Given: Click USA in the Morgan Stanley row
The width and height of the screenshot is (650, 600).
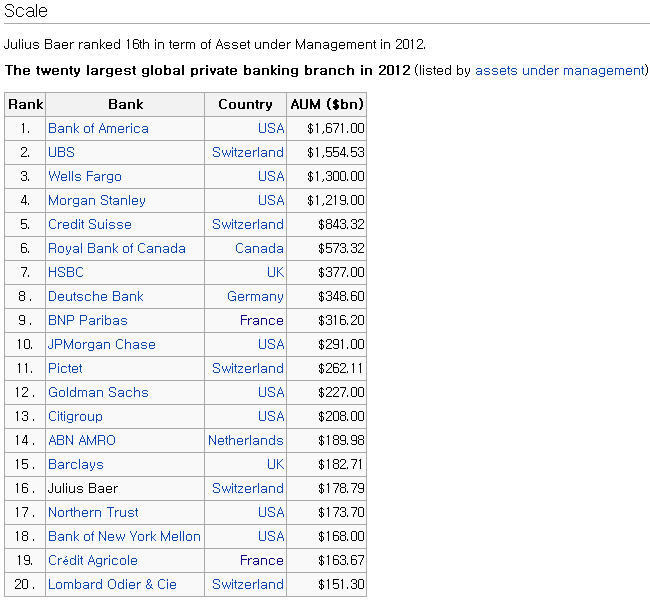Looking at the screenshot, I should point(271,201).
